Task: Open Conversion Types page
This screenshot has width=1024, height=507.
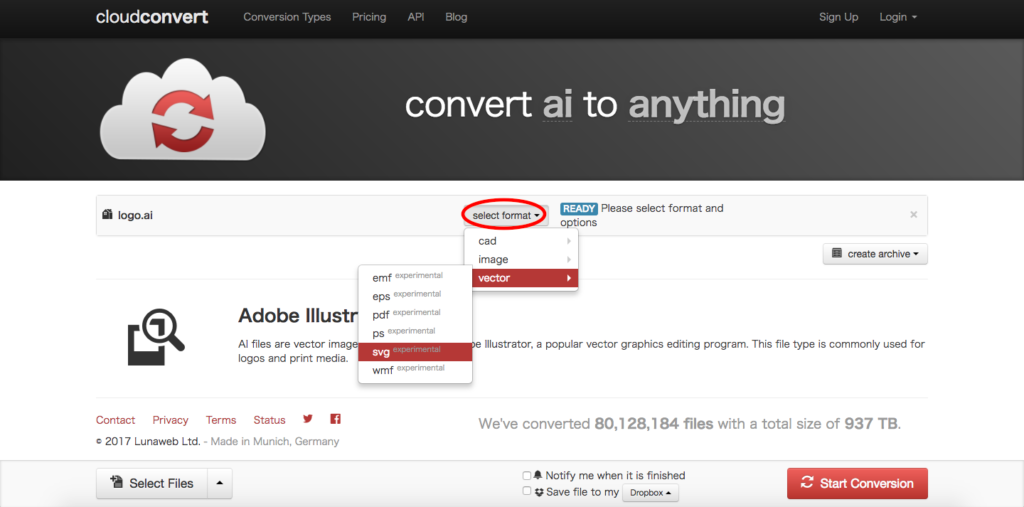Action: pyautogui.click(x=287, y=17)
